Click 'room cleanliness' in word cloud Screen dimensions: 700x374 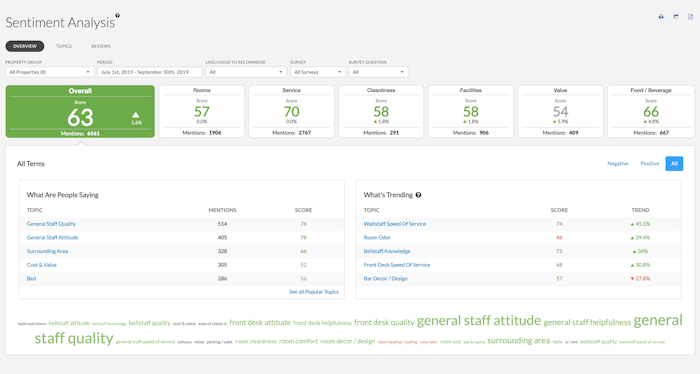256,341
